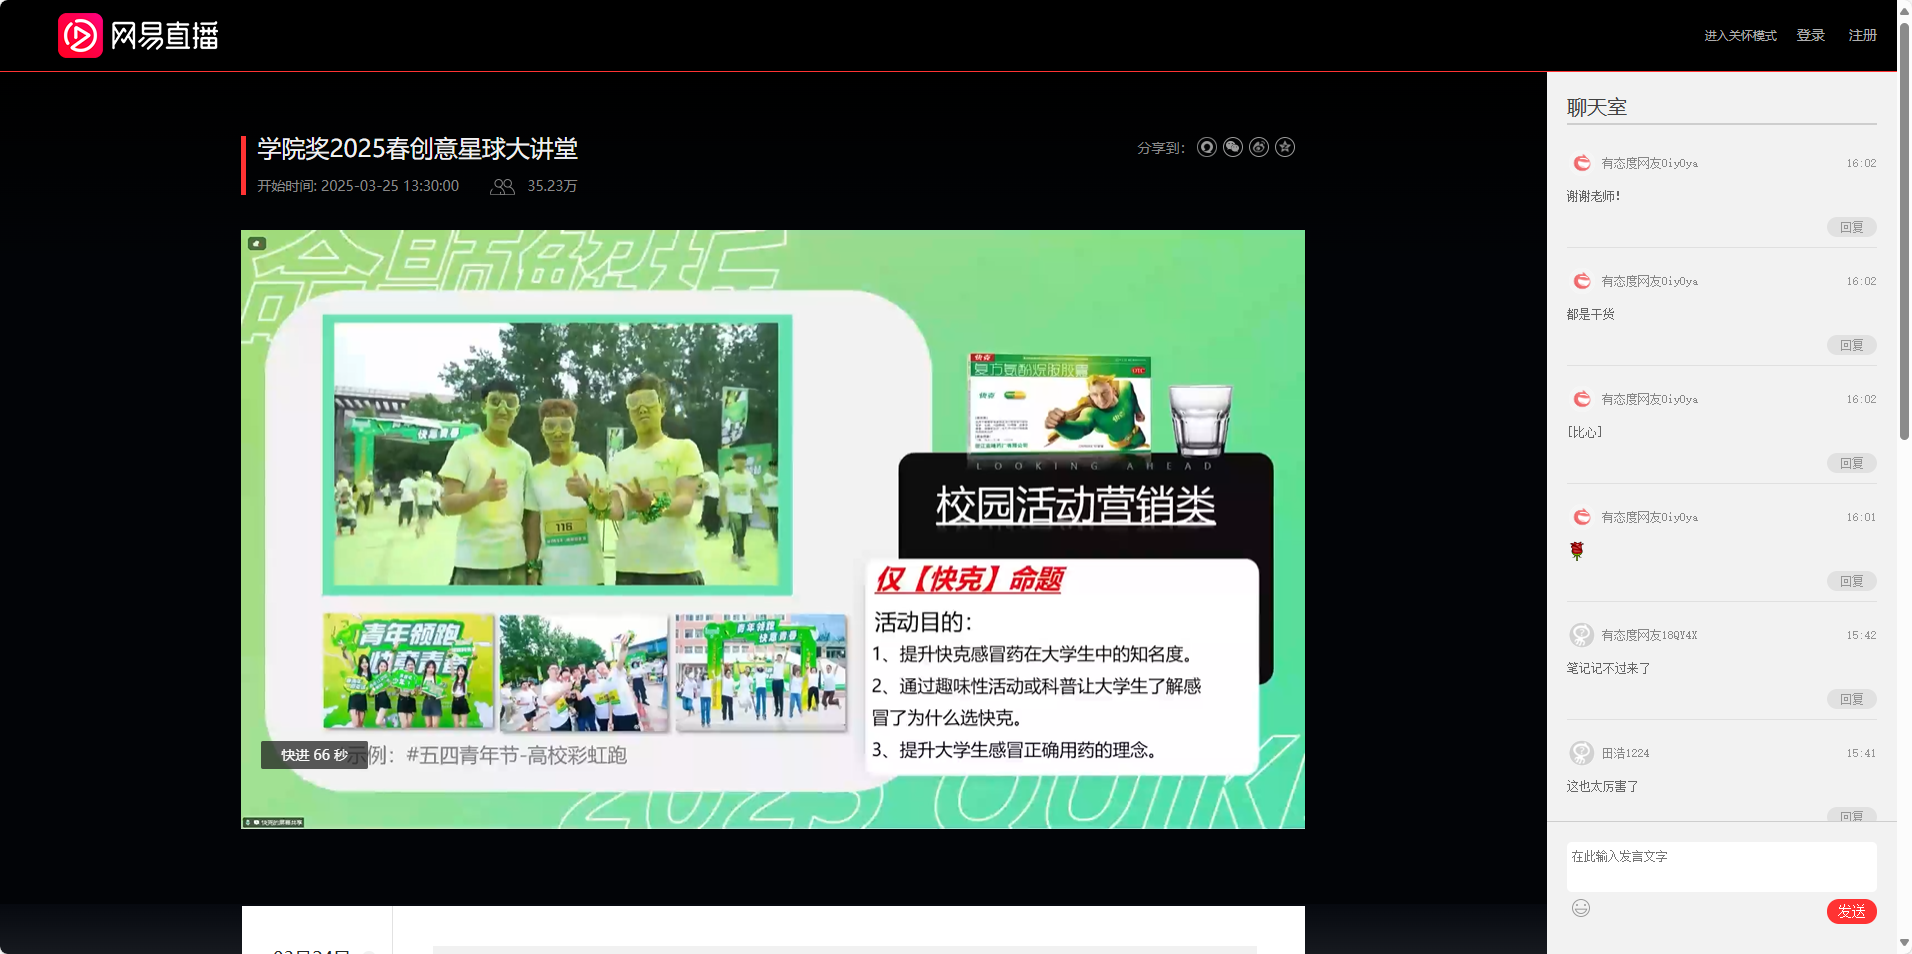Reply to the '都是干货' message

(1851, 345)
